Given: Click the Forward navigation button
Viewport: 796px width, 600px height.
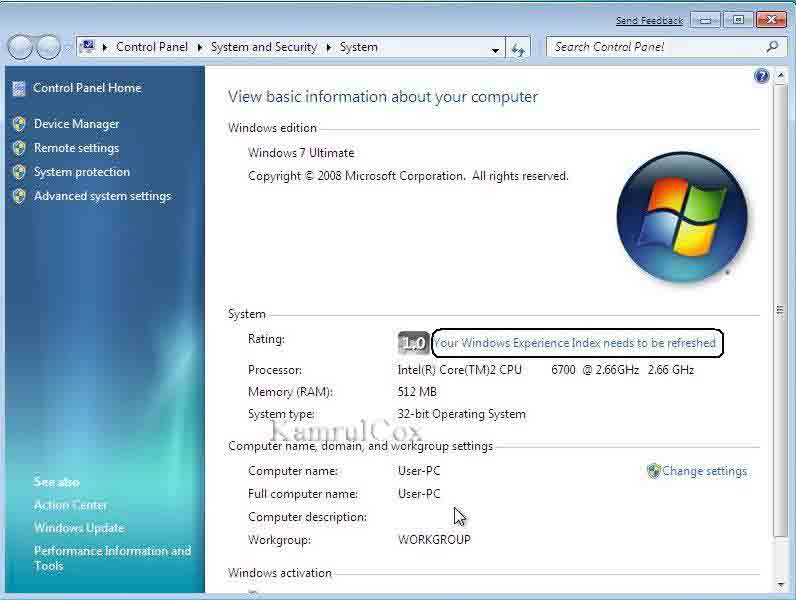Looking at the screenshot, I should tap(49, 47).
